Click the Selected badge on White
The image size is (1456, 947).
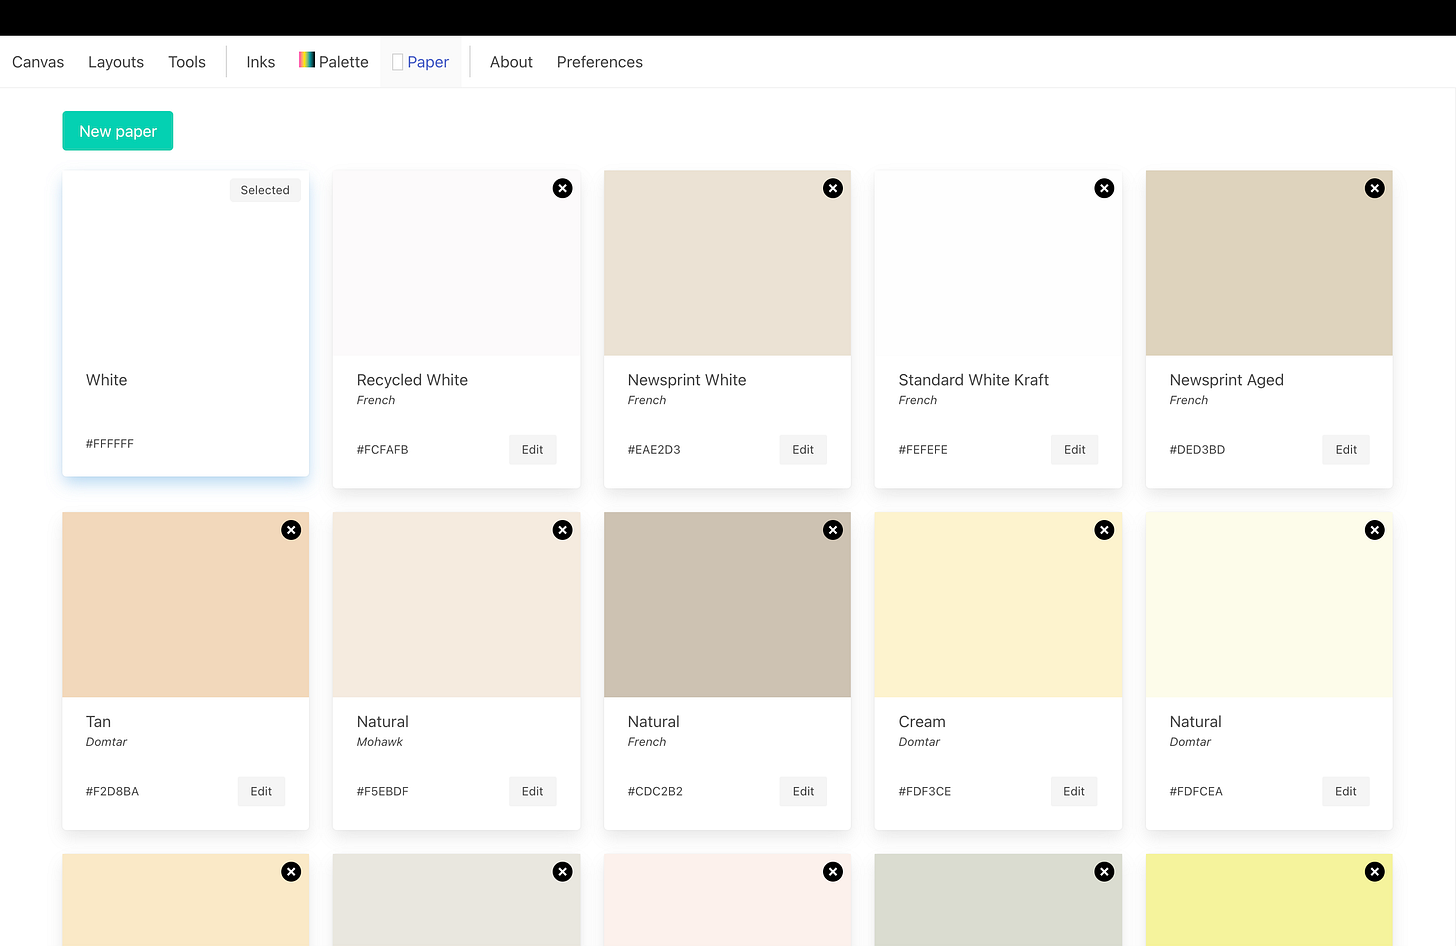pyautogui.click(x=265, y=190)
